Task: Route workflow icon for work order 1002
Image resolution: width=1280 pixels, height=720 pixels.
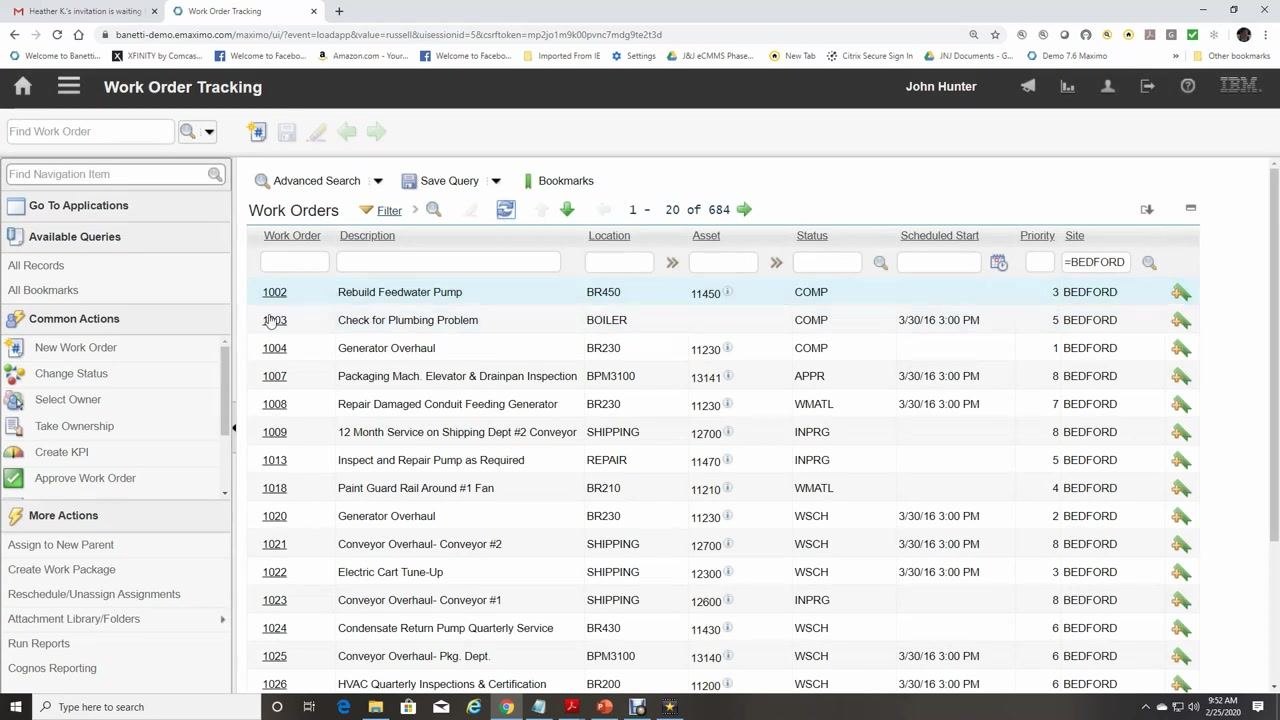Action: [1181, 292]
